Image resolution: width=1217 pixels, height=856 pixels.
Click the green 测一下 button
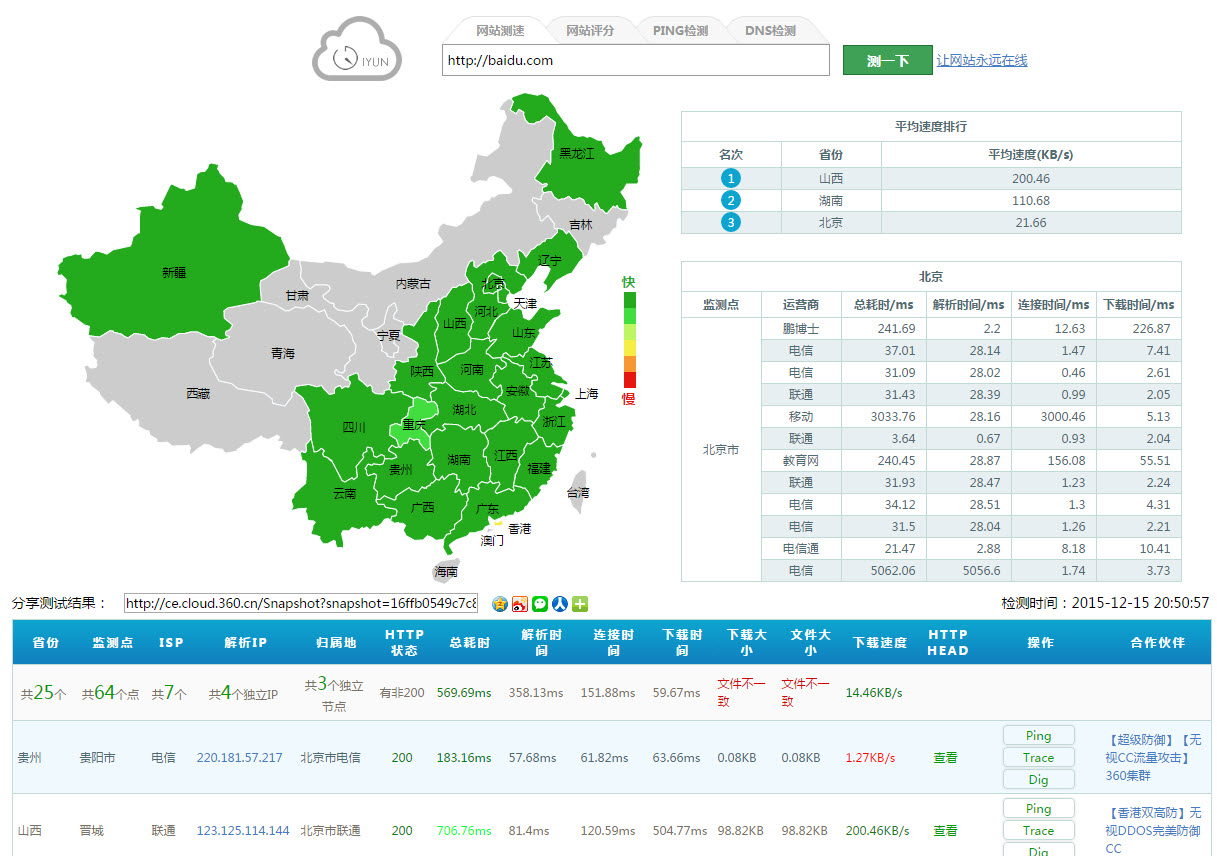(887, 60)
